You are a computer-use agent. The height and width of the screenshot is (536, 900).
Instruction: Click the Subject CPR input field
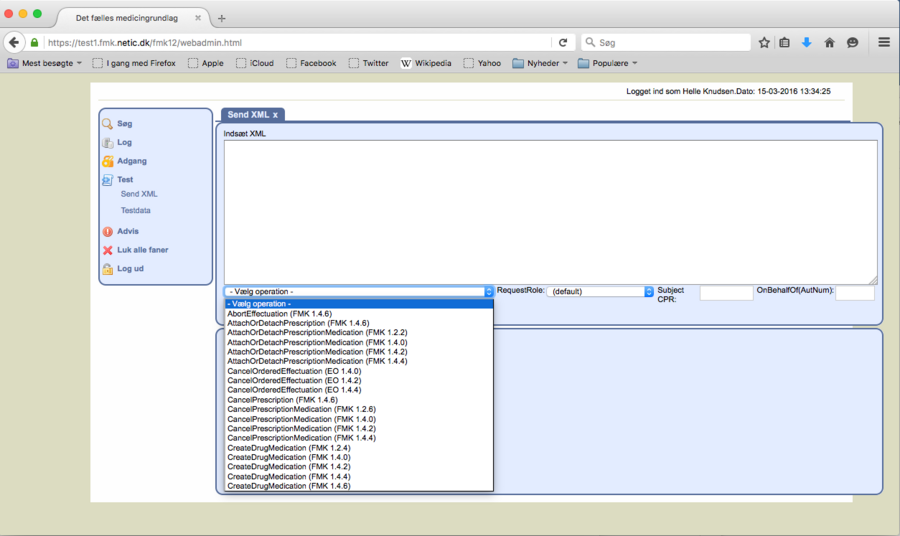(x=726, y=293)
